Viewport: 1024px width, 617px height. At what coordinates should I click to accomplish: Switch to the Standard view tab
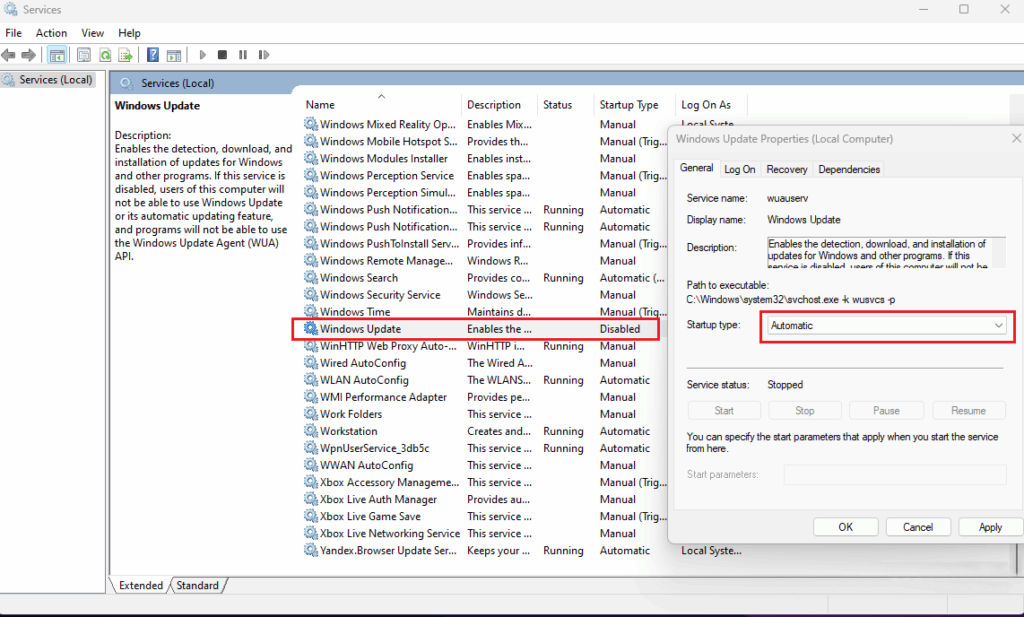[x=197, y=585]
